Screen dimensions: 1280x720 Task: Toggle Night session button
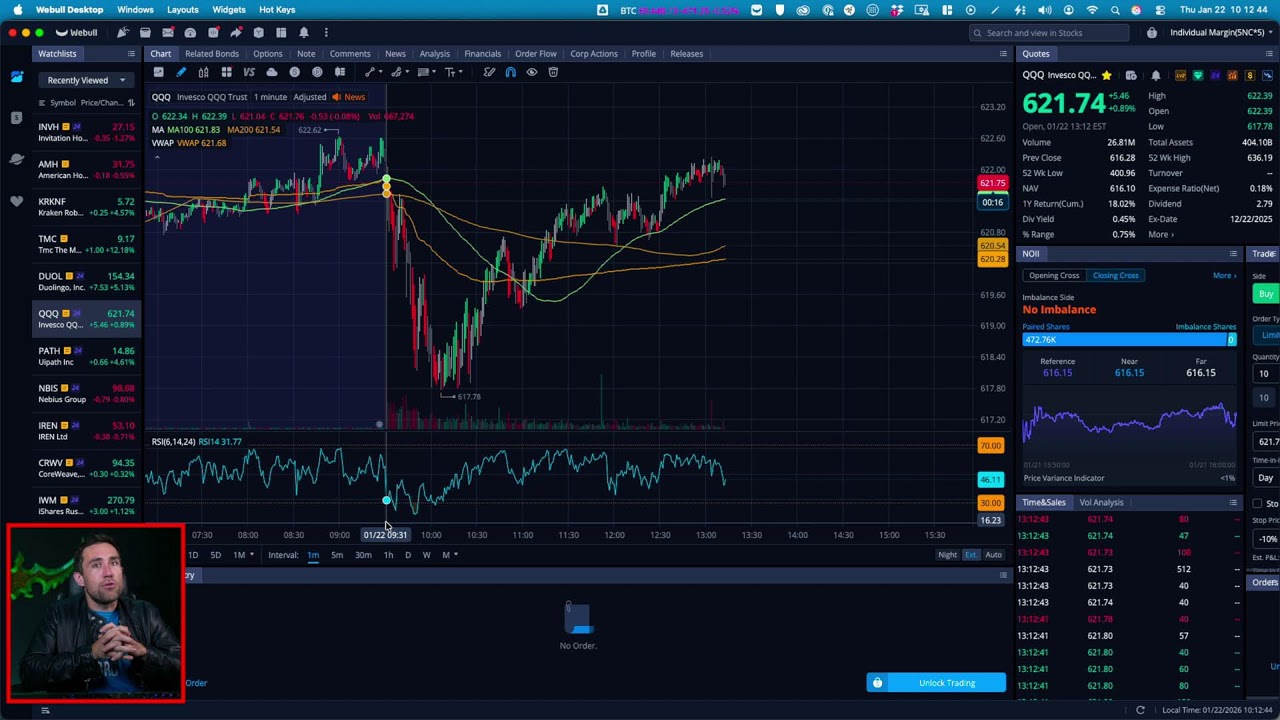point(947,555)
